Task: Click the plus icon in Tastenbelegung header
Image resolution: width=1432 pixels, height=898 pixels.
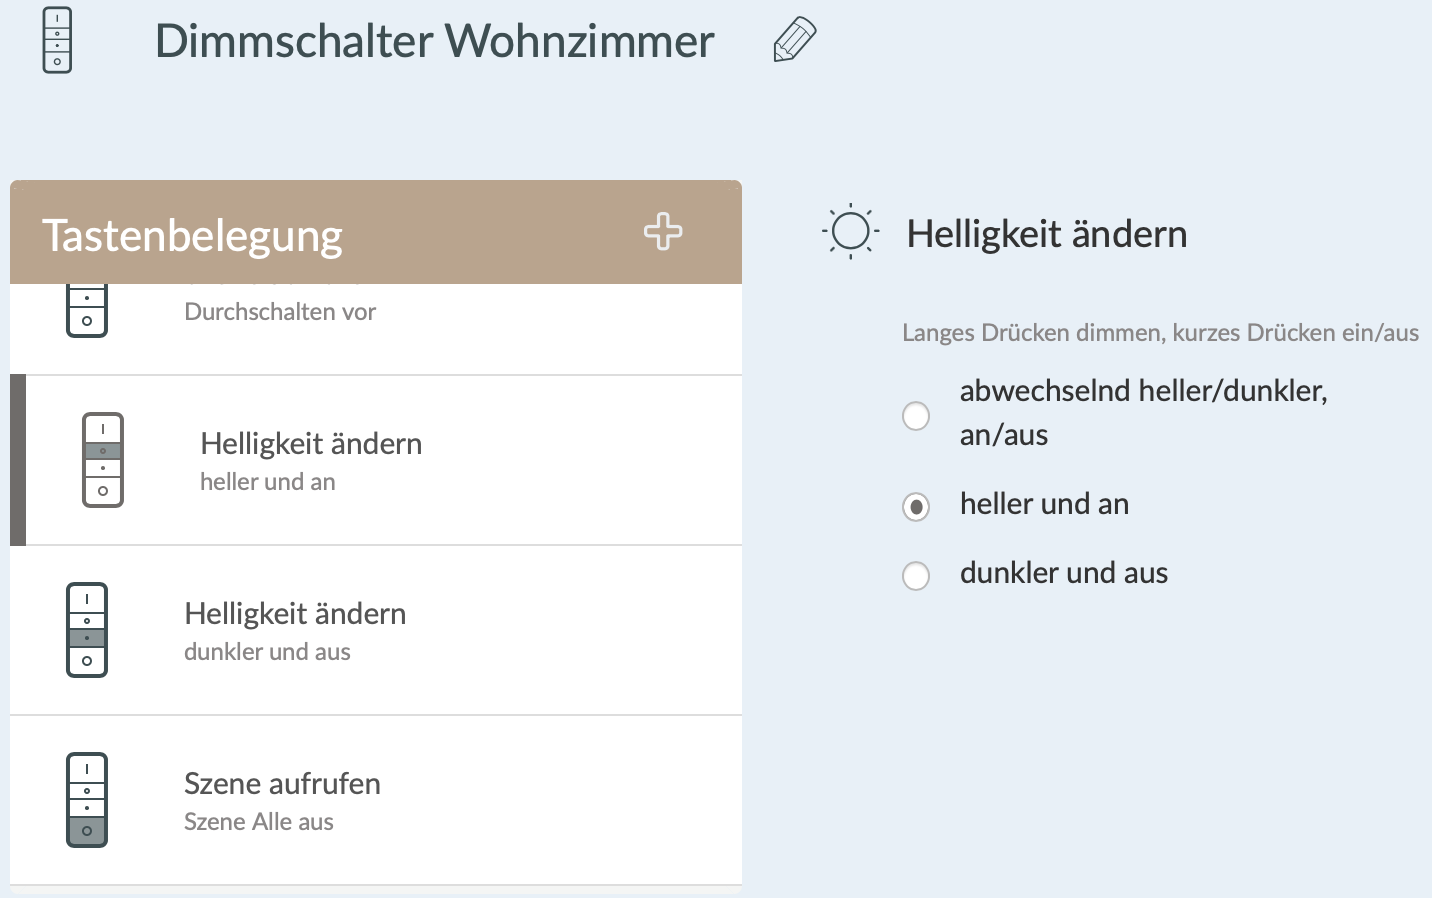Action: (x=663, y=232)
